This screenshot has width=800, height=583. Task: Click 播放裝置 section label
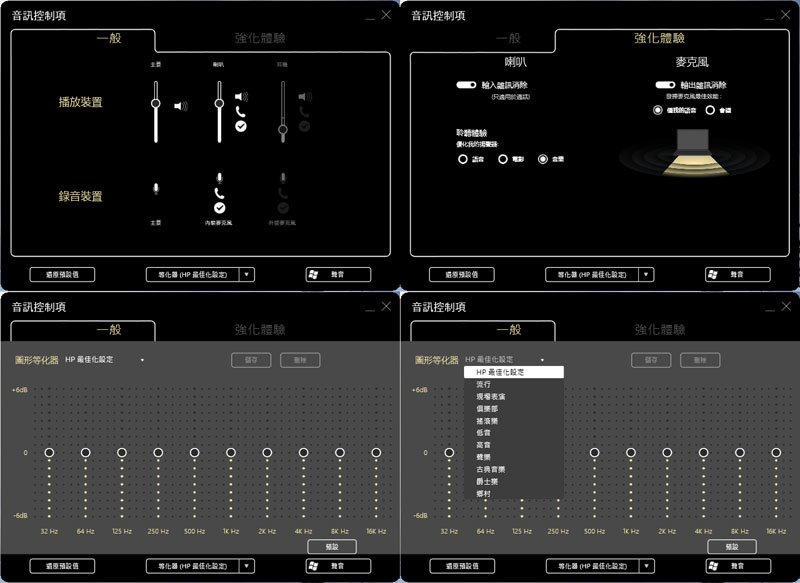pos(81,102)
